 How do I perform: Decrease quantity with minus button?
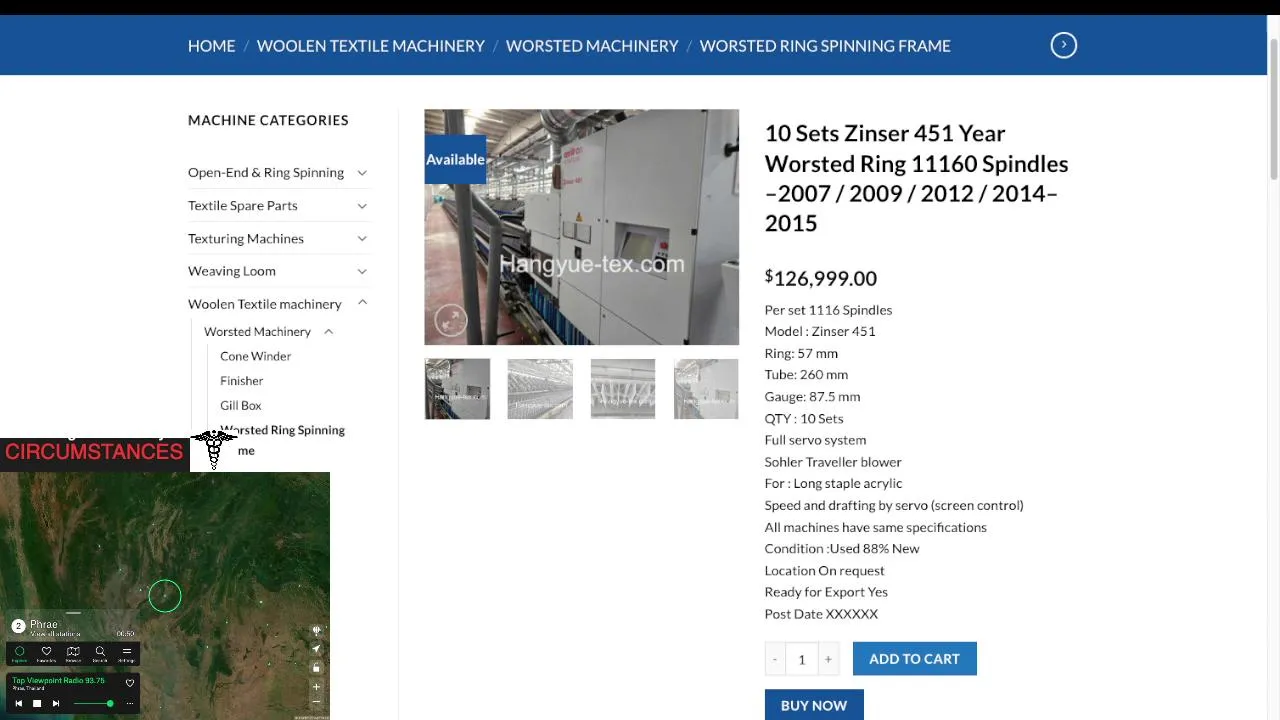[x=775, y=659]
